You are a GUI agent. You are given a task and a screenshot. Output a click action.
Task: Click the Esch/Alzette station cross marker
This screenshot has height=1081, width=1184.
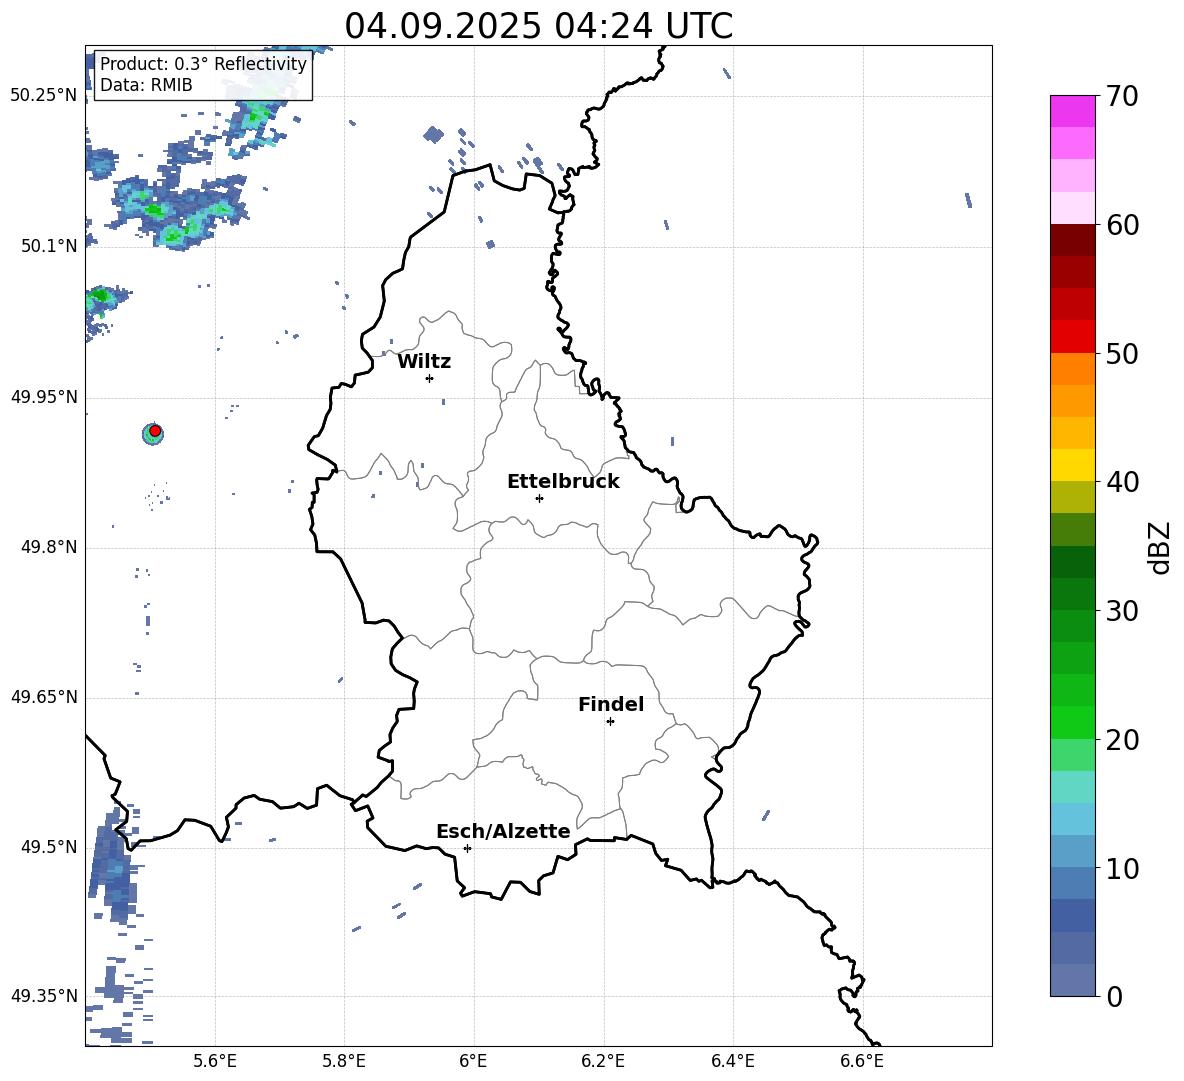(467, 848)
